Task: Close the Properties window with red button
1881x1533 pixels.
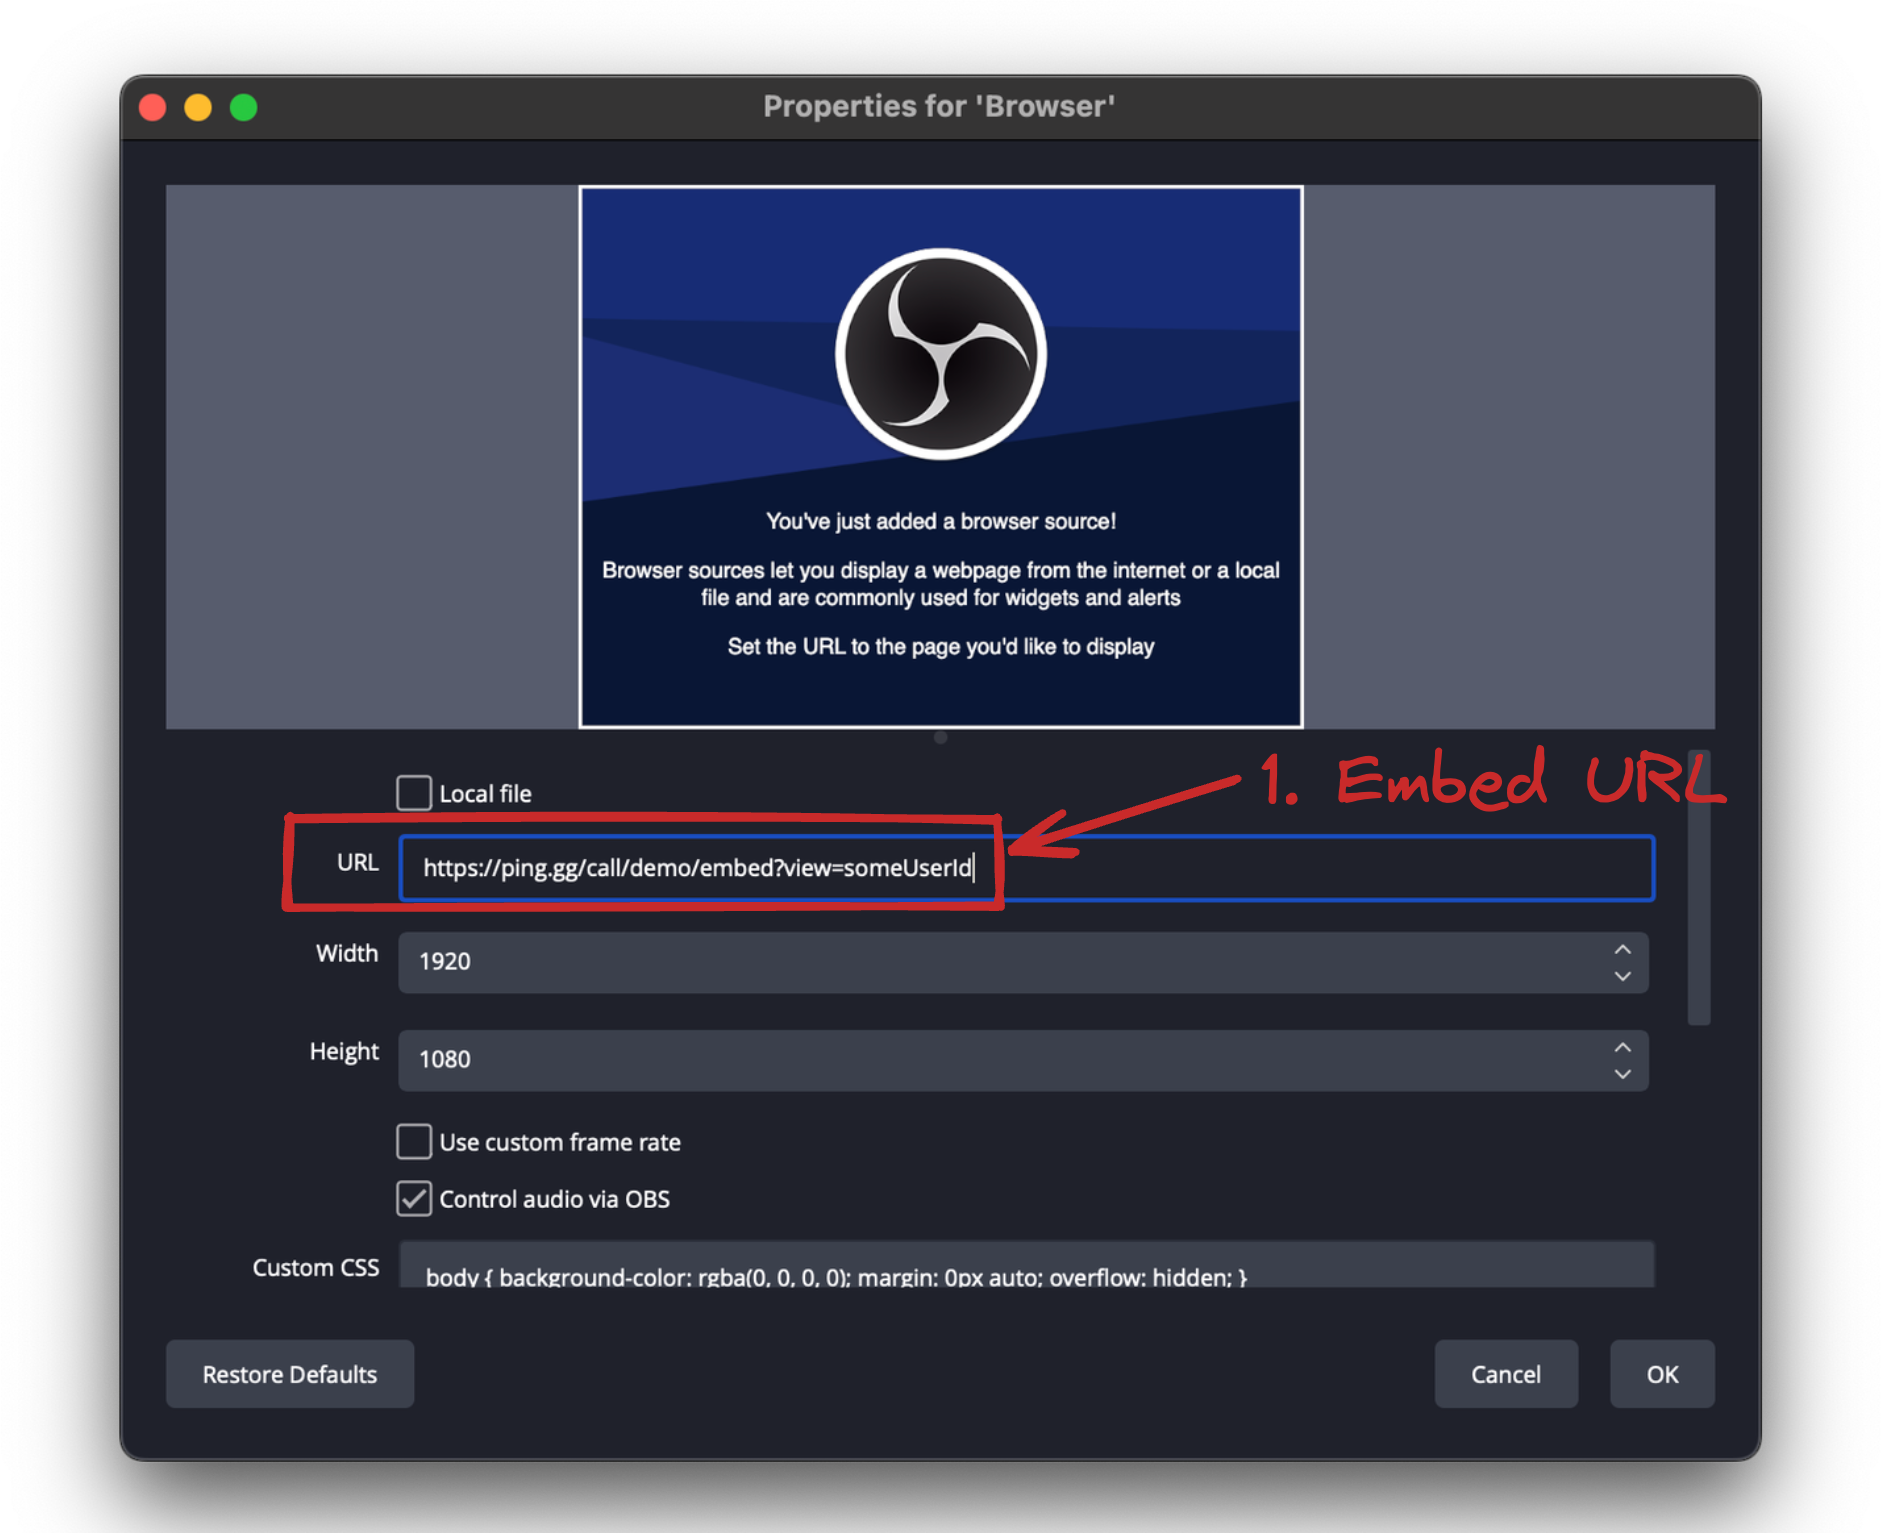Action: [153, 107]
